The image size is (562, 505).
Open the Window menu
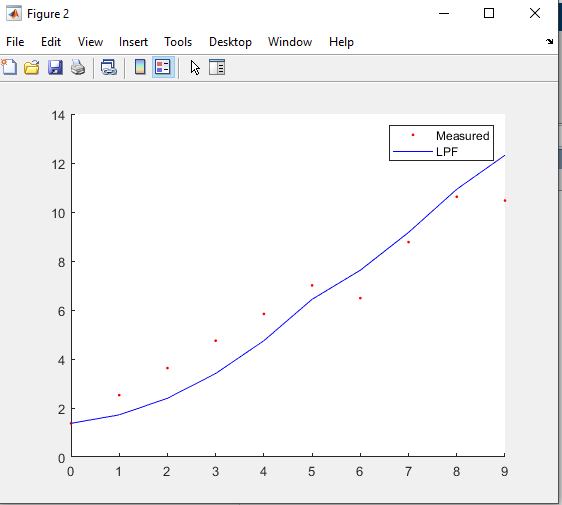(x=290, y=42)
